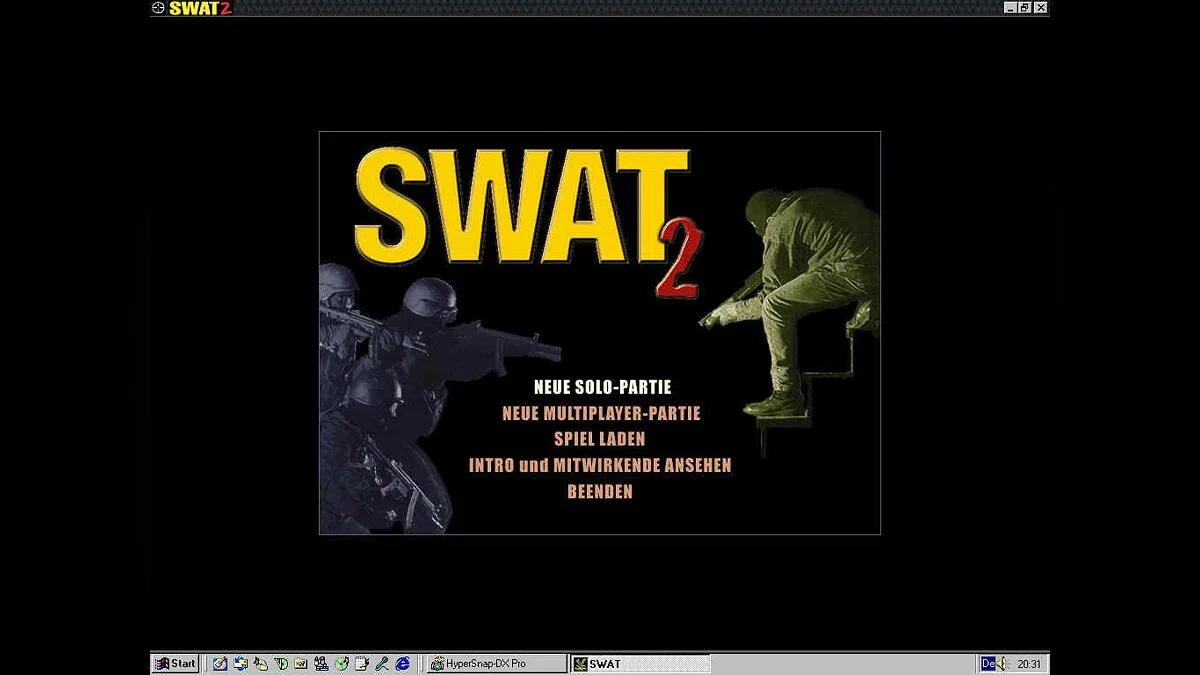
Task: Select SPIEL LADEN to load a game
Action: tap(600, 439)
